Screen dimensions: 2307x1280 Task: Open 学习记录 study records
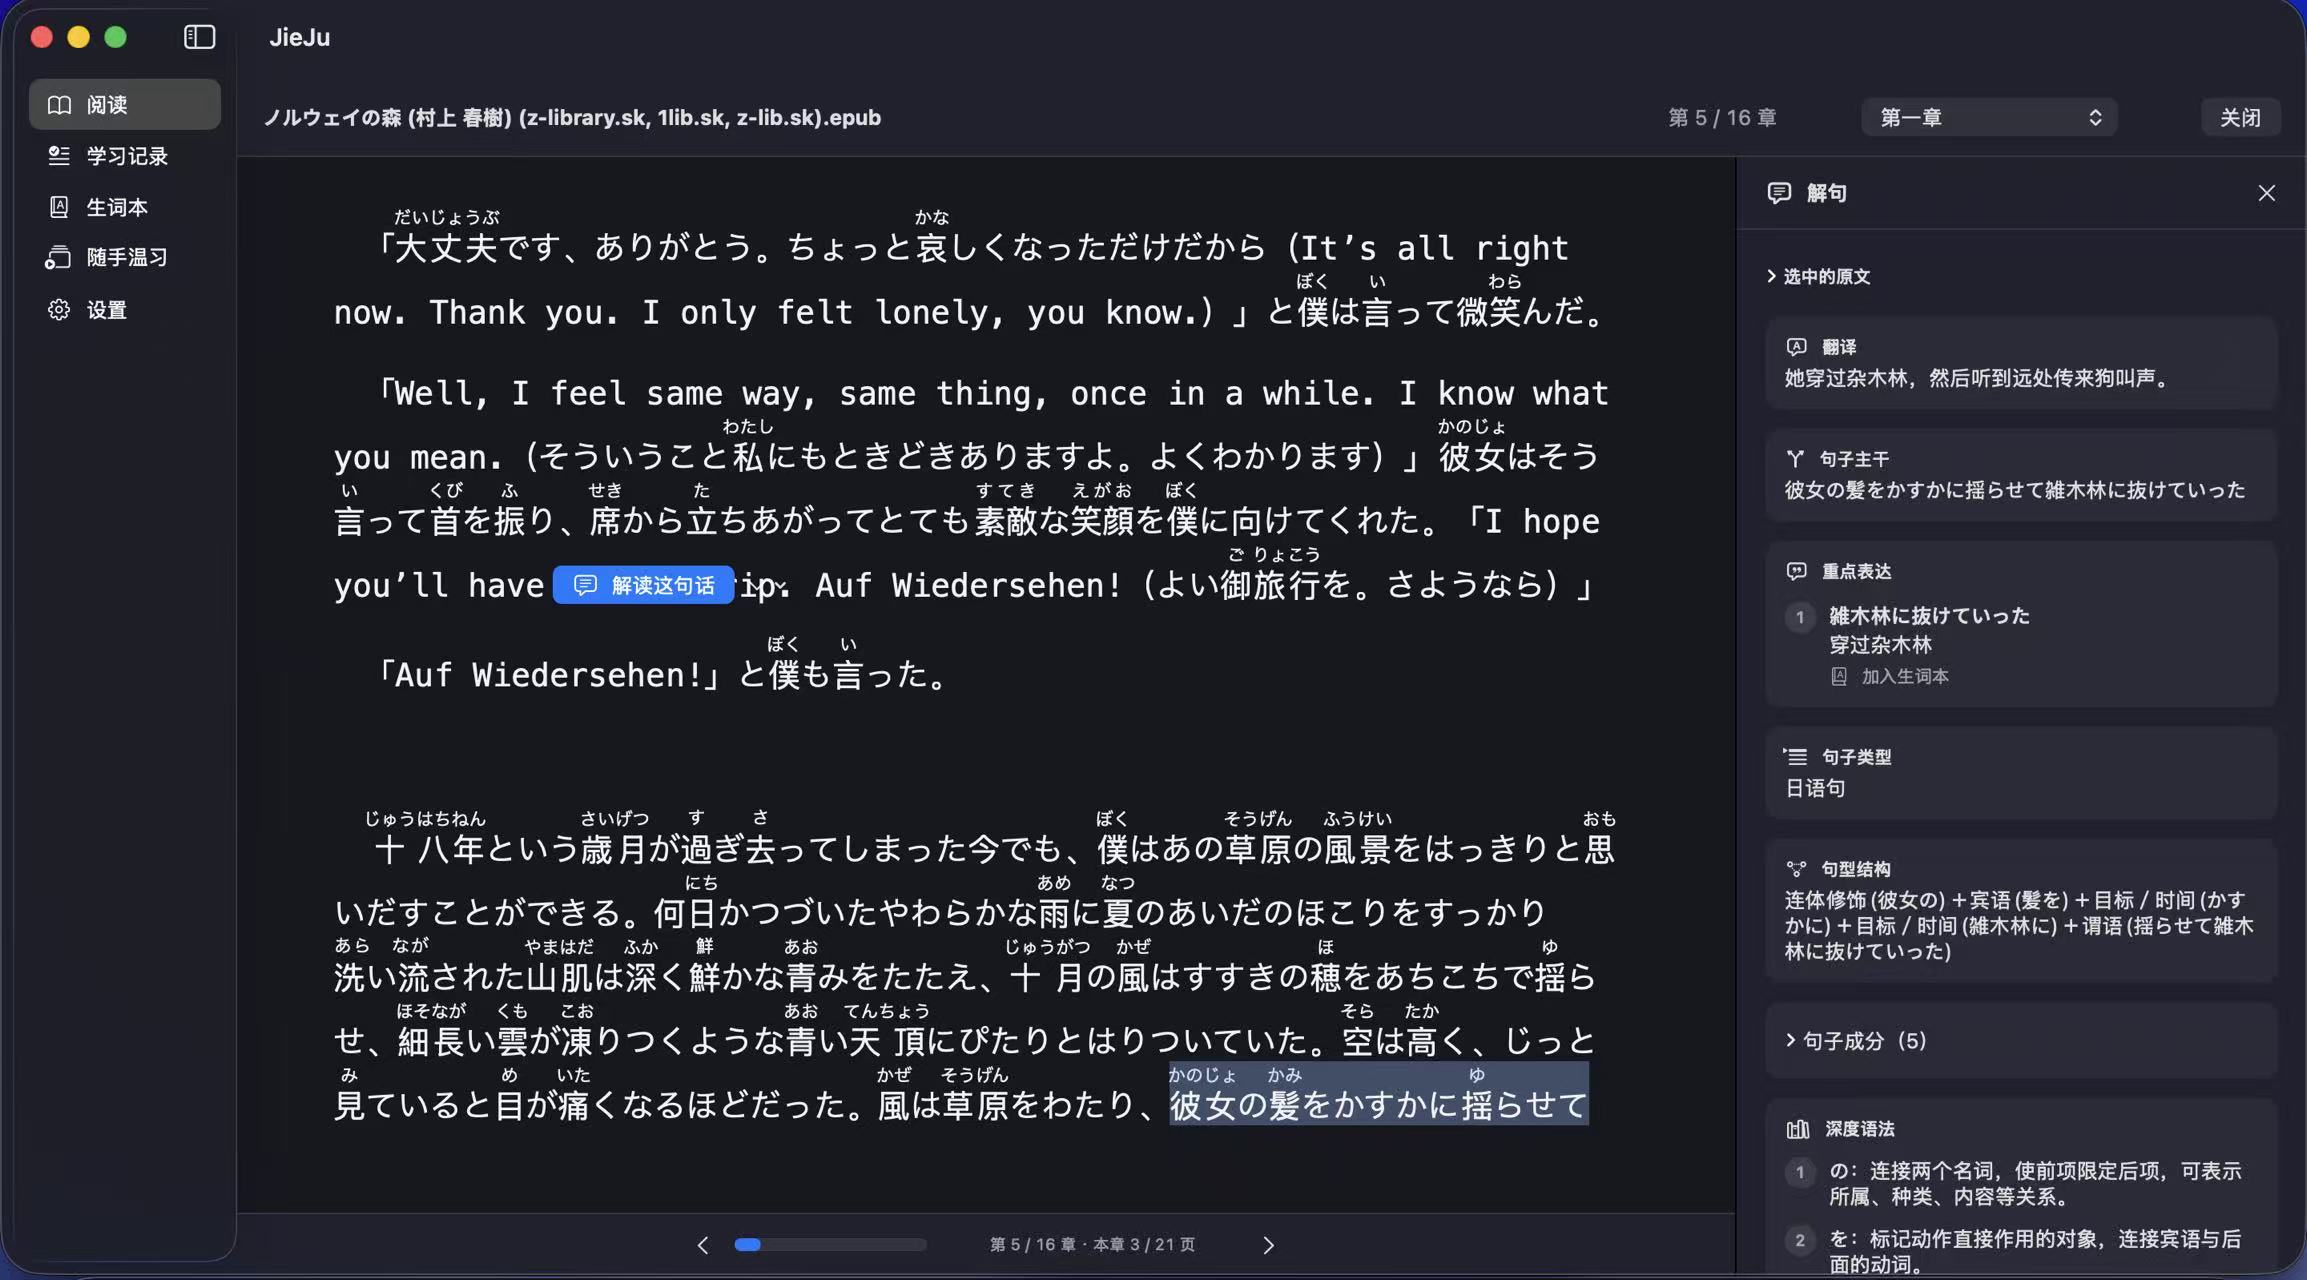click(x=125, y=156)
